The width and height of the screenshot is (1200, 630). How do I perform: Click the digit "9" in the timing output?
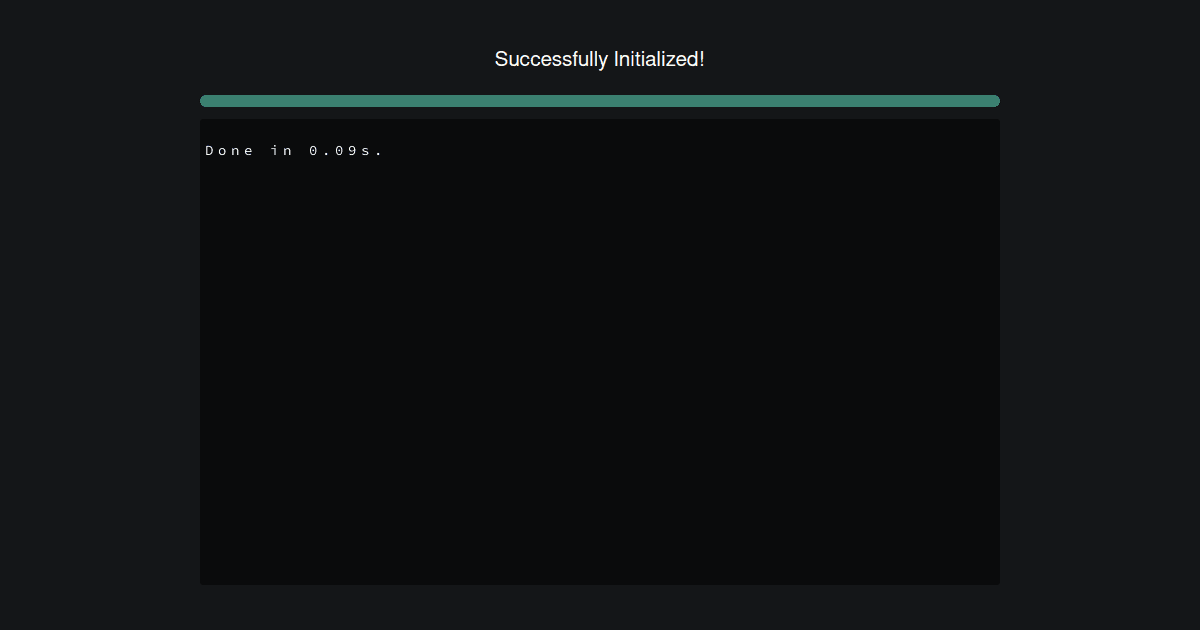tap(352, 151)
